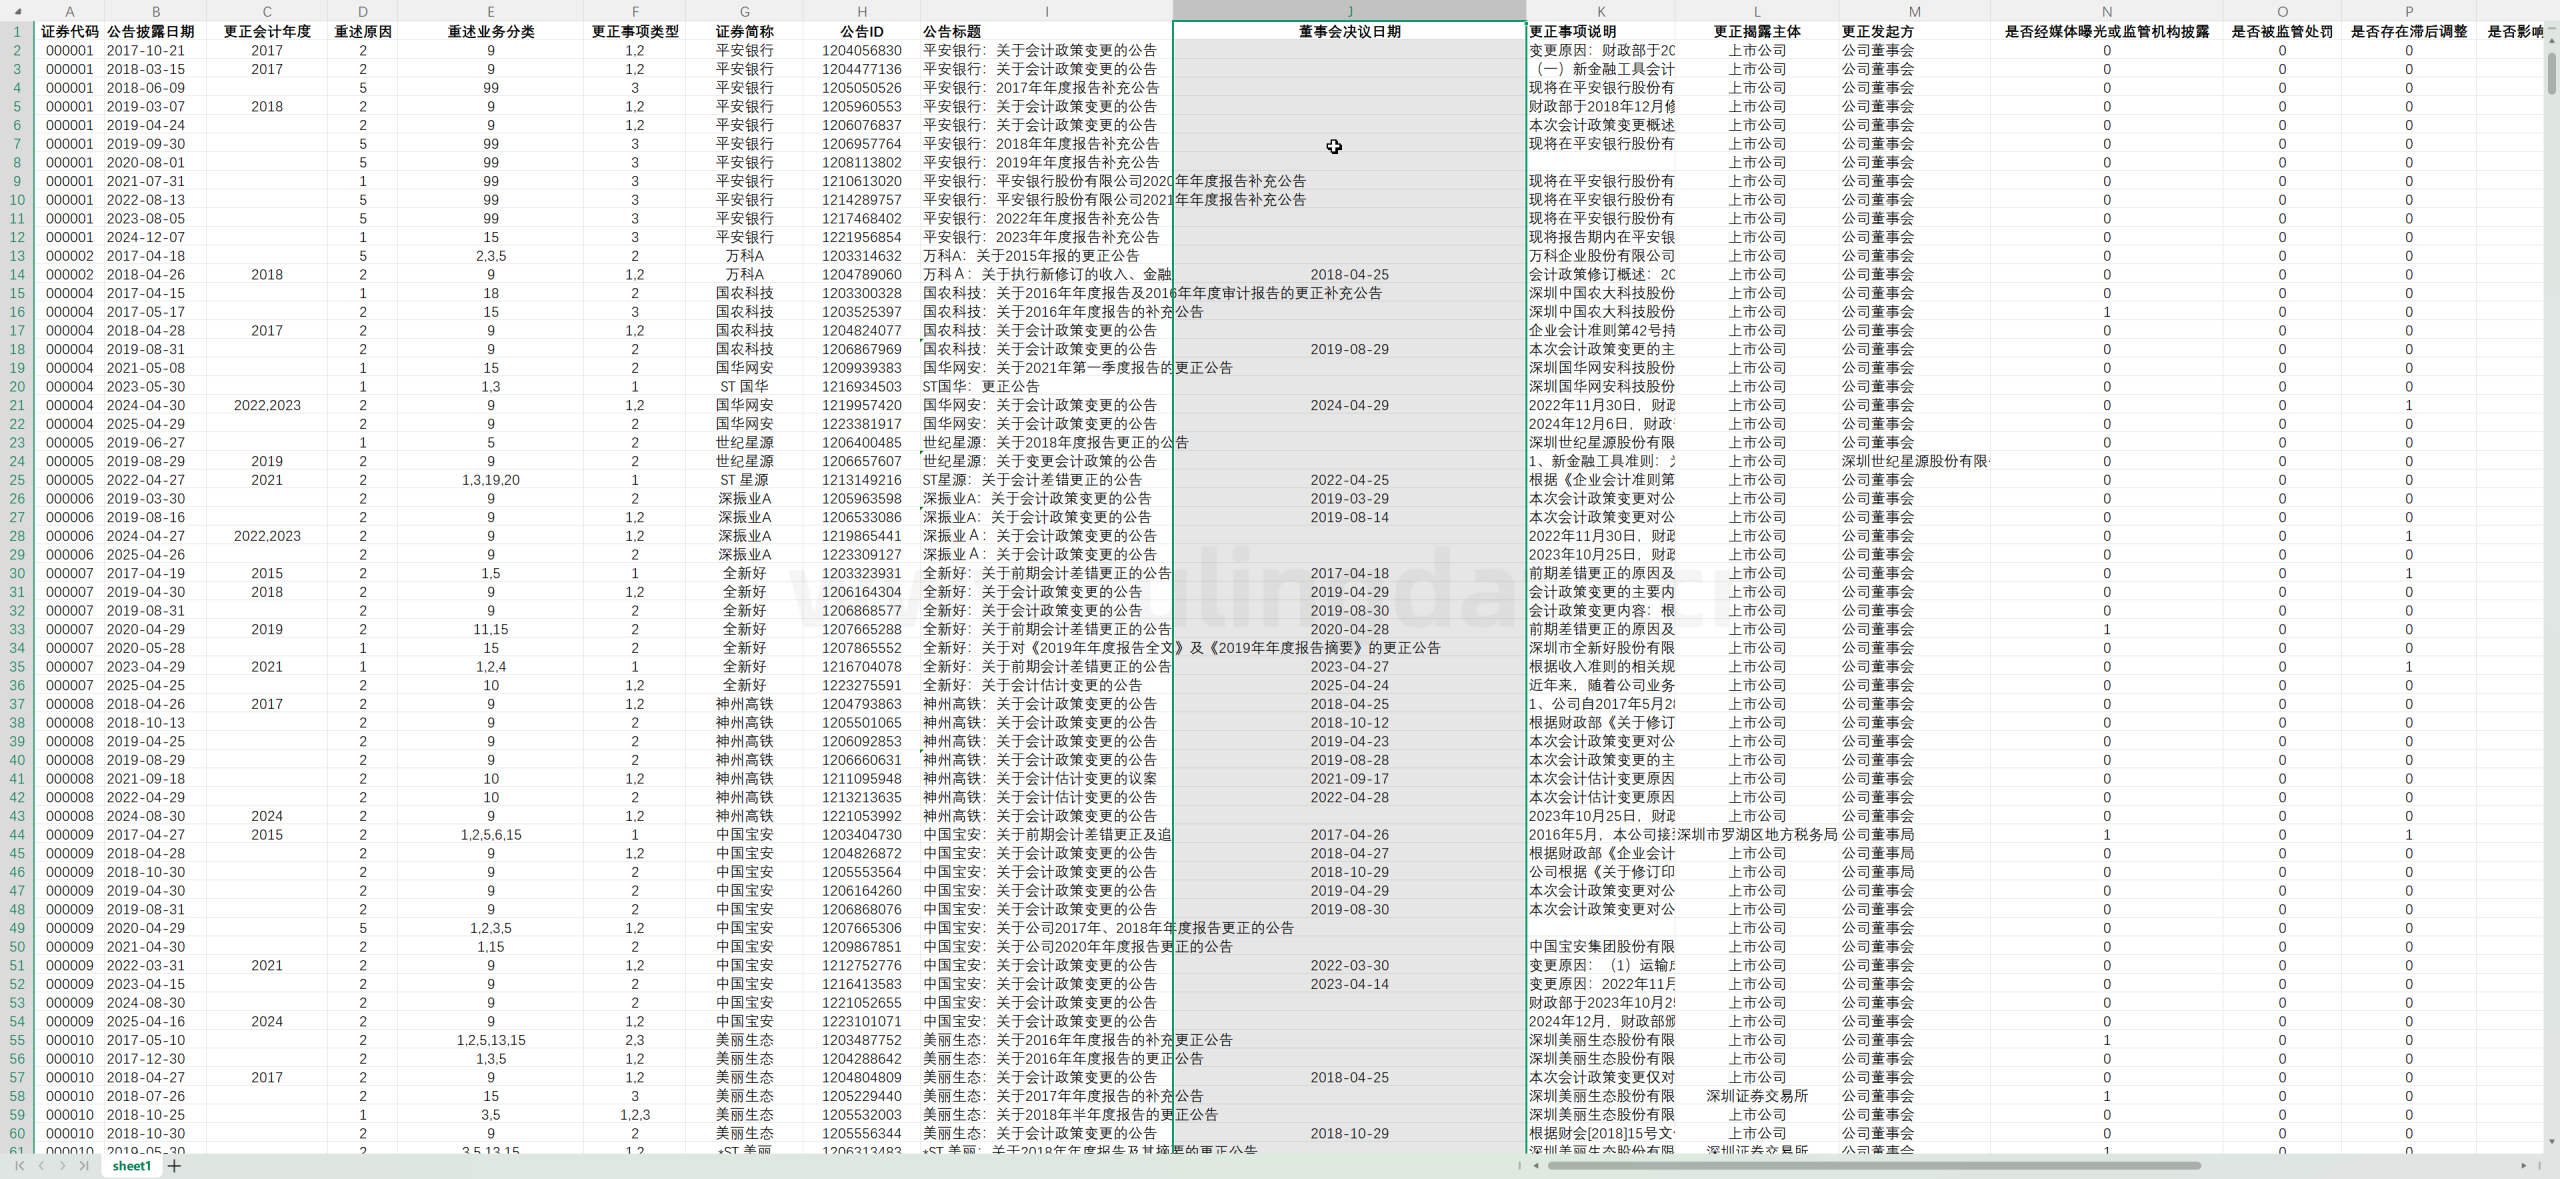Click the 证券简称 header cell
The image size is (2560, 1179).
(745, 31)
